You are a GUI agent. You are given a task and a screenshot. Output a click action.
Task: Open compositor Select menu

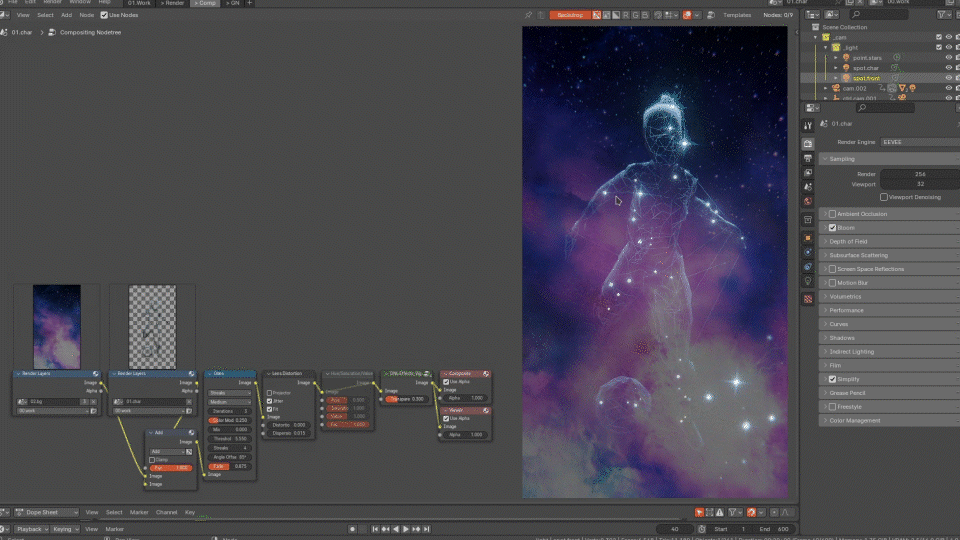45,15
